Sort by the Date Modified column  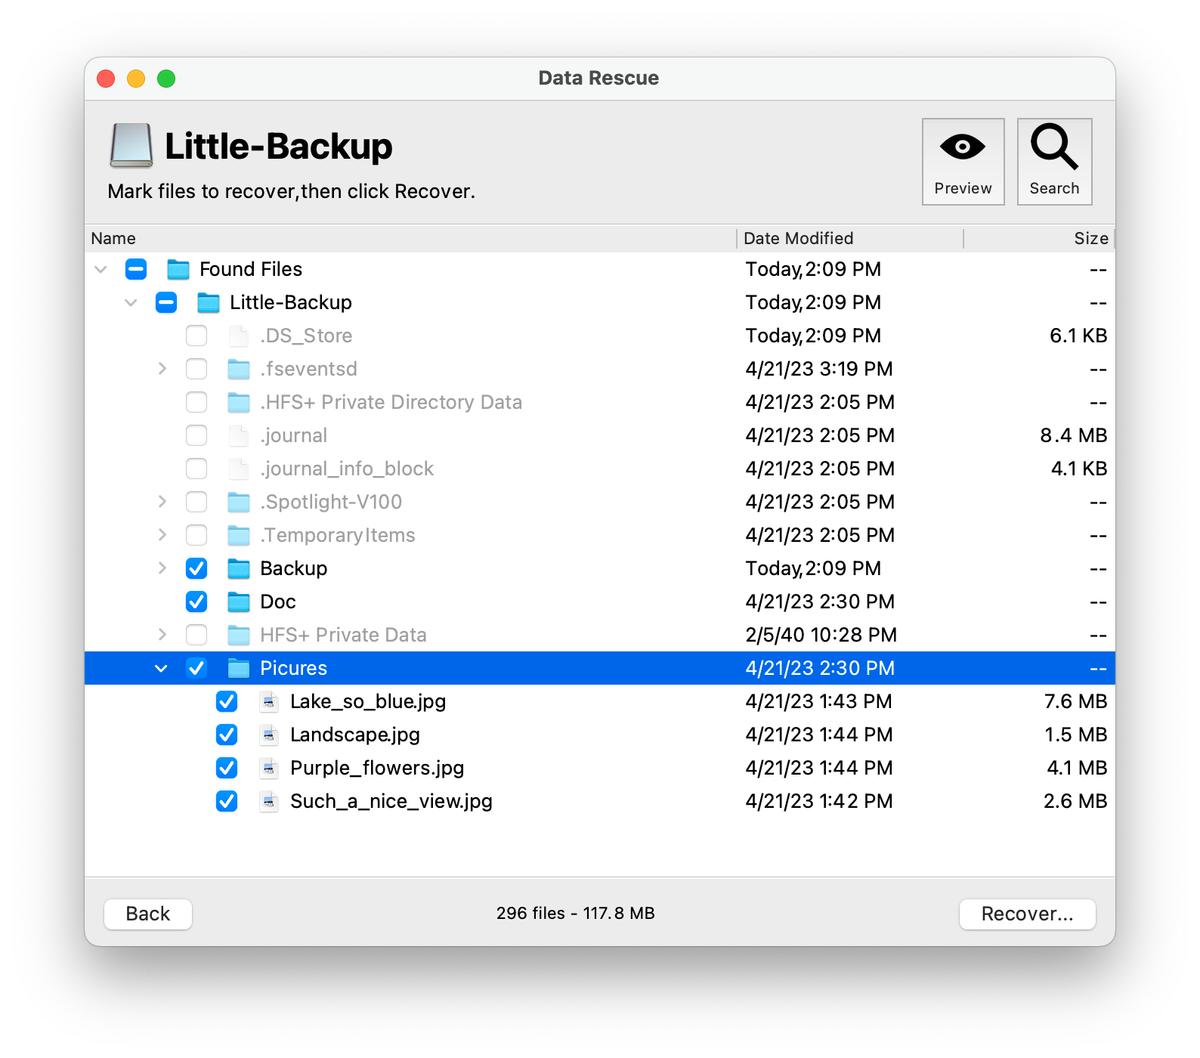(x=798, y=238)
